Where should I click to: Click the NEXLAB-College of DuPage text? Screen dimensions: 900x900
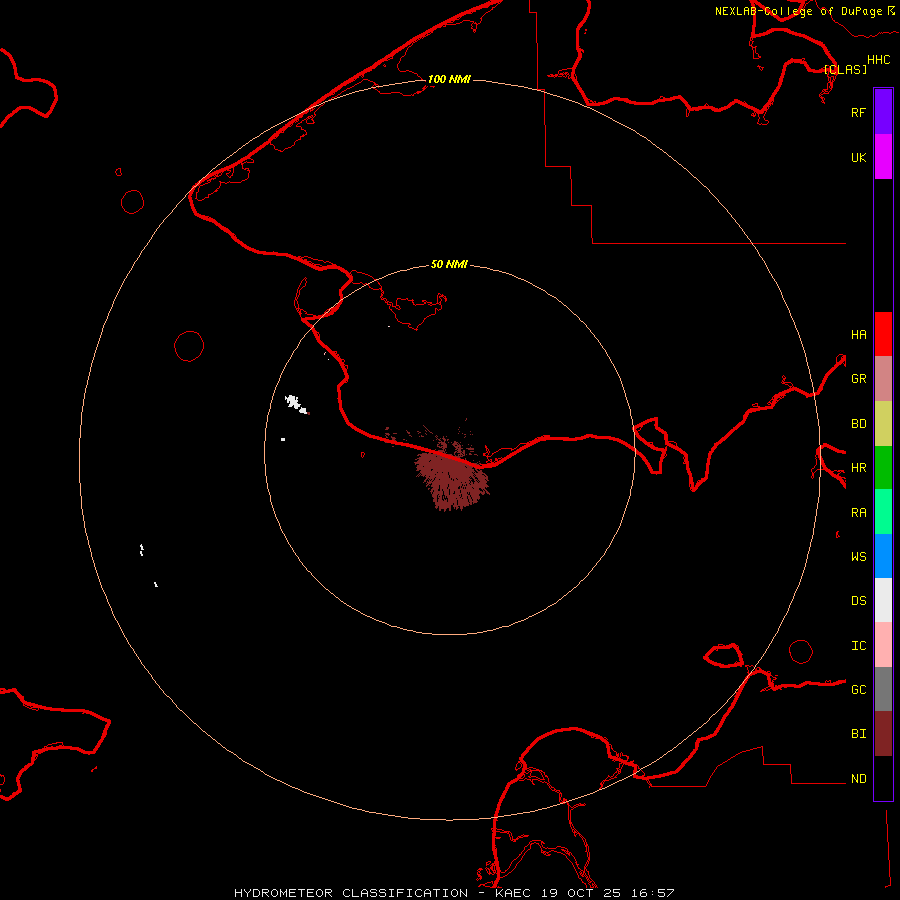pos(798,11)
